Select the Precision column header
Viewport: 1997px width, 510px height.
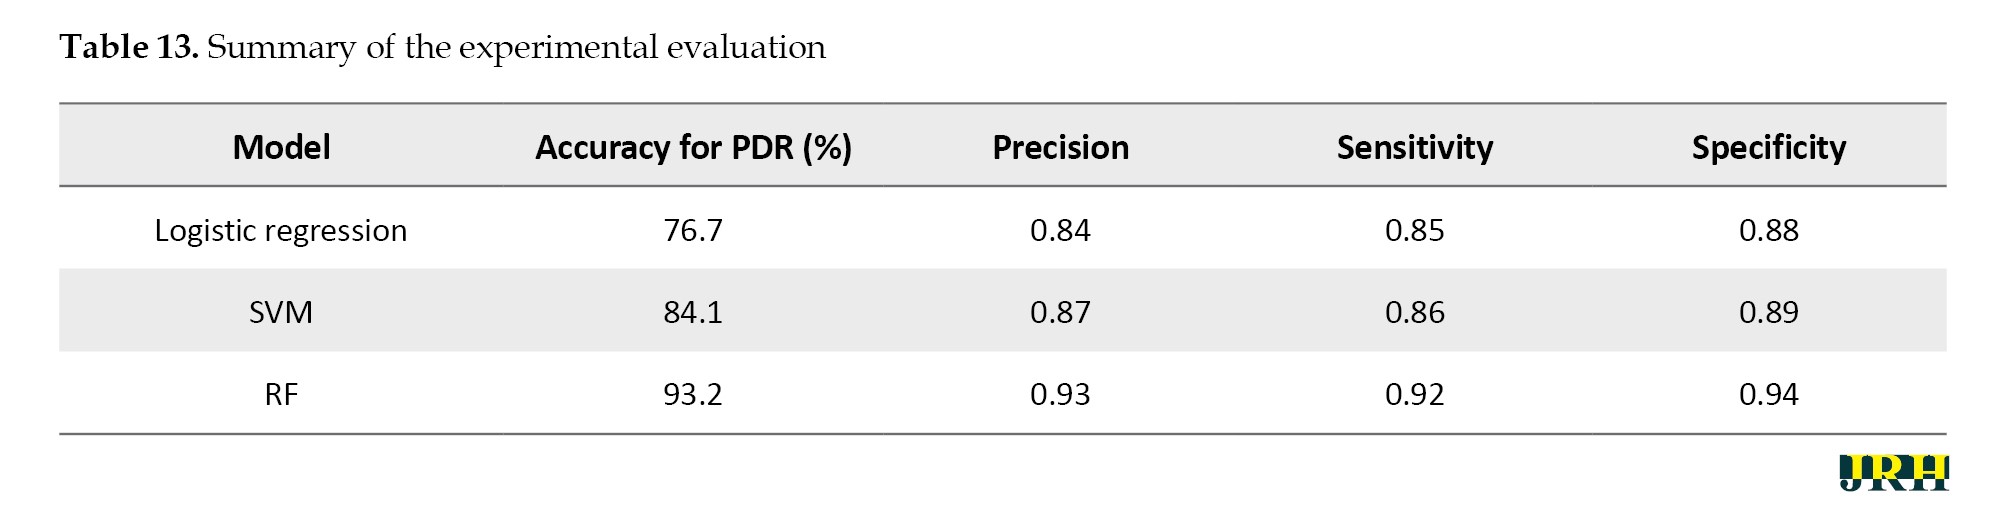pos(1060,148)
